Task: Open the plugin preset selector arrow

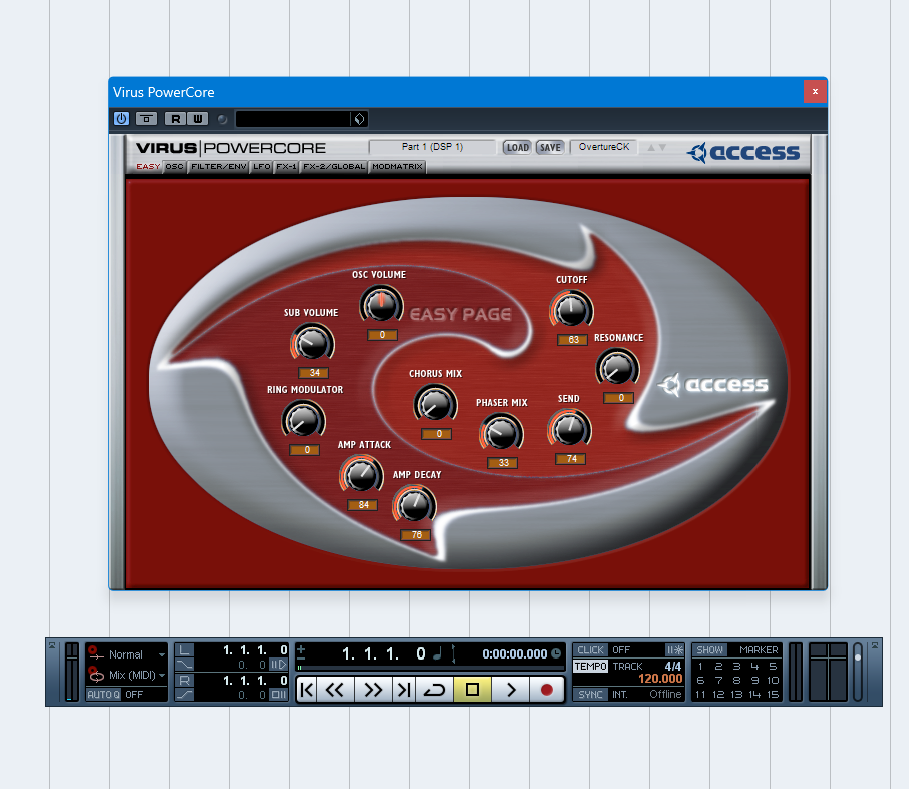Action: pos(359,119)
